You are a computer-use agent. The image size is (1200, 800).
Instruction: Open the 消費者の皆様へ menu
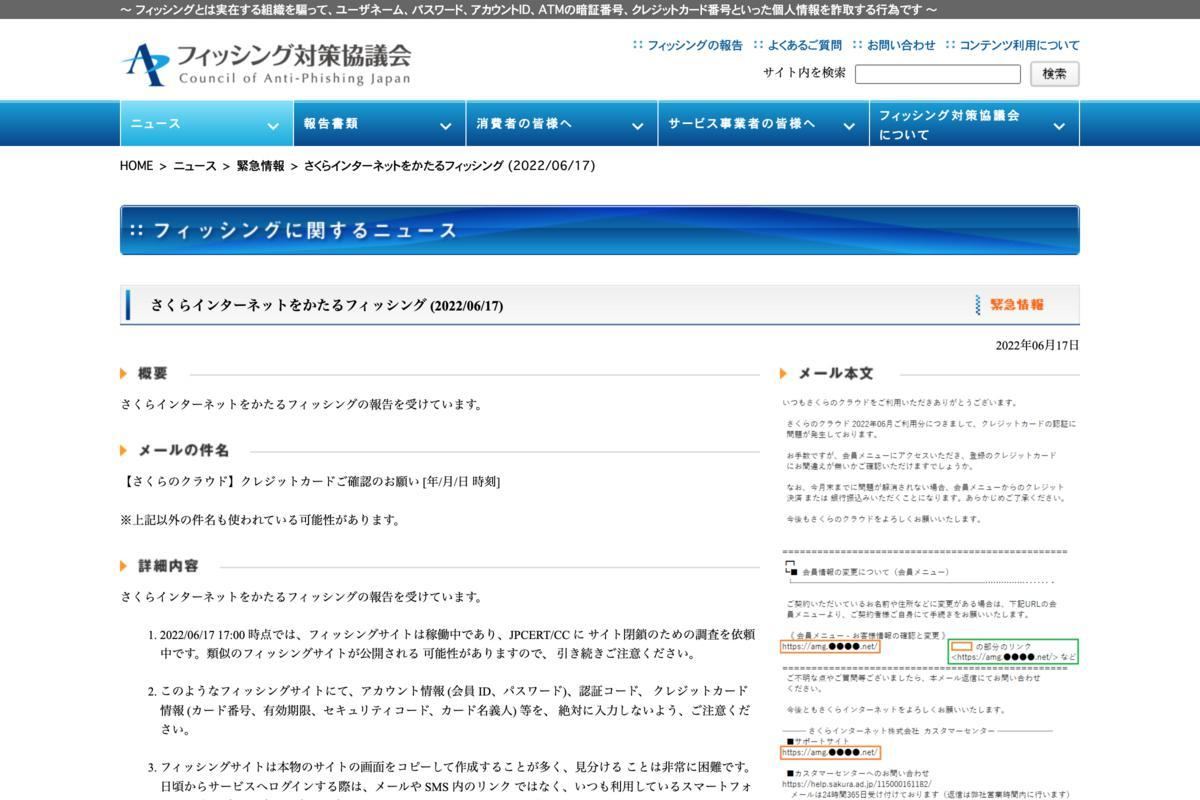pyautogui.click(x=562, y=124)
